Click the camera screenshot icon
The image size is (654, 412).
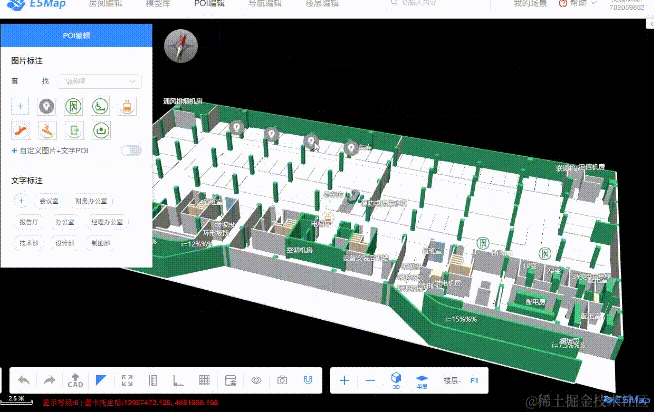click(282, 380)
